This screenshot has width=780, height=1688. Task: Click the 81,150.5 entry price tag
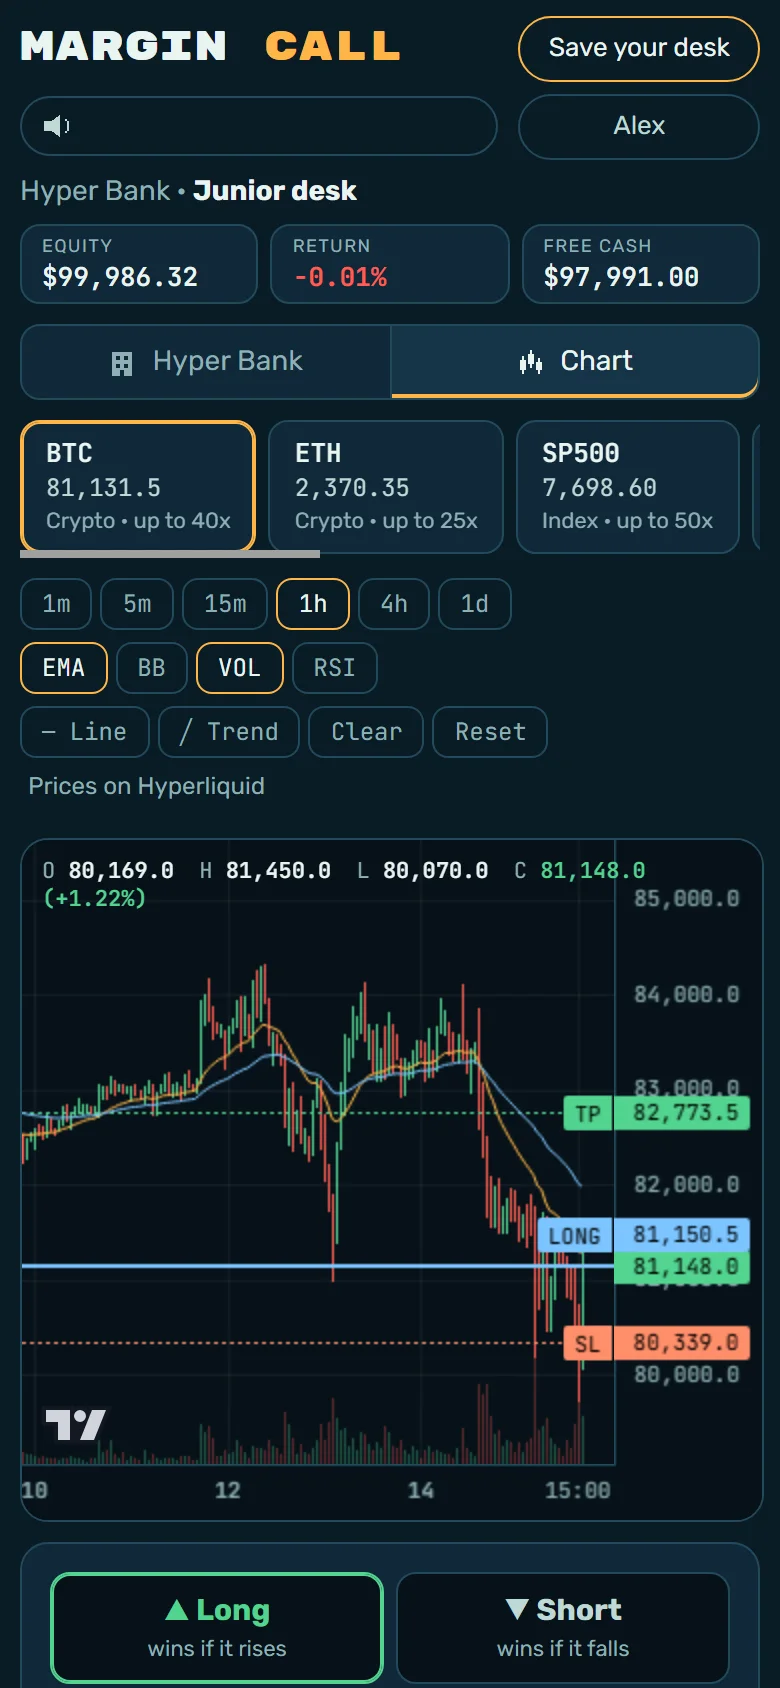682,1235
